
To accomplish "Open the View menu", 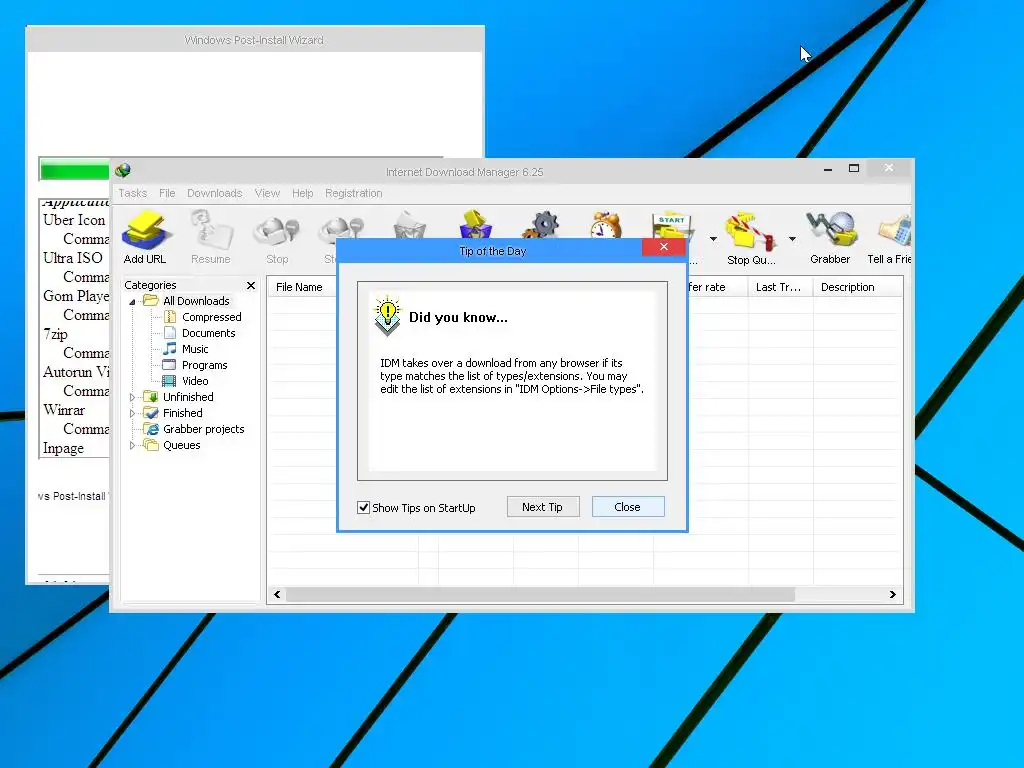I will click(267, 193).
